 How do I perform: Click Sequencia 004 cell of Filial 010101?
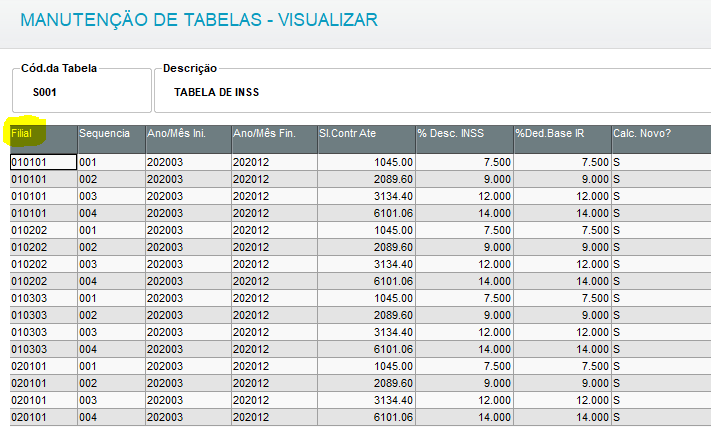pos(112,214)
